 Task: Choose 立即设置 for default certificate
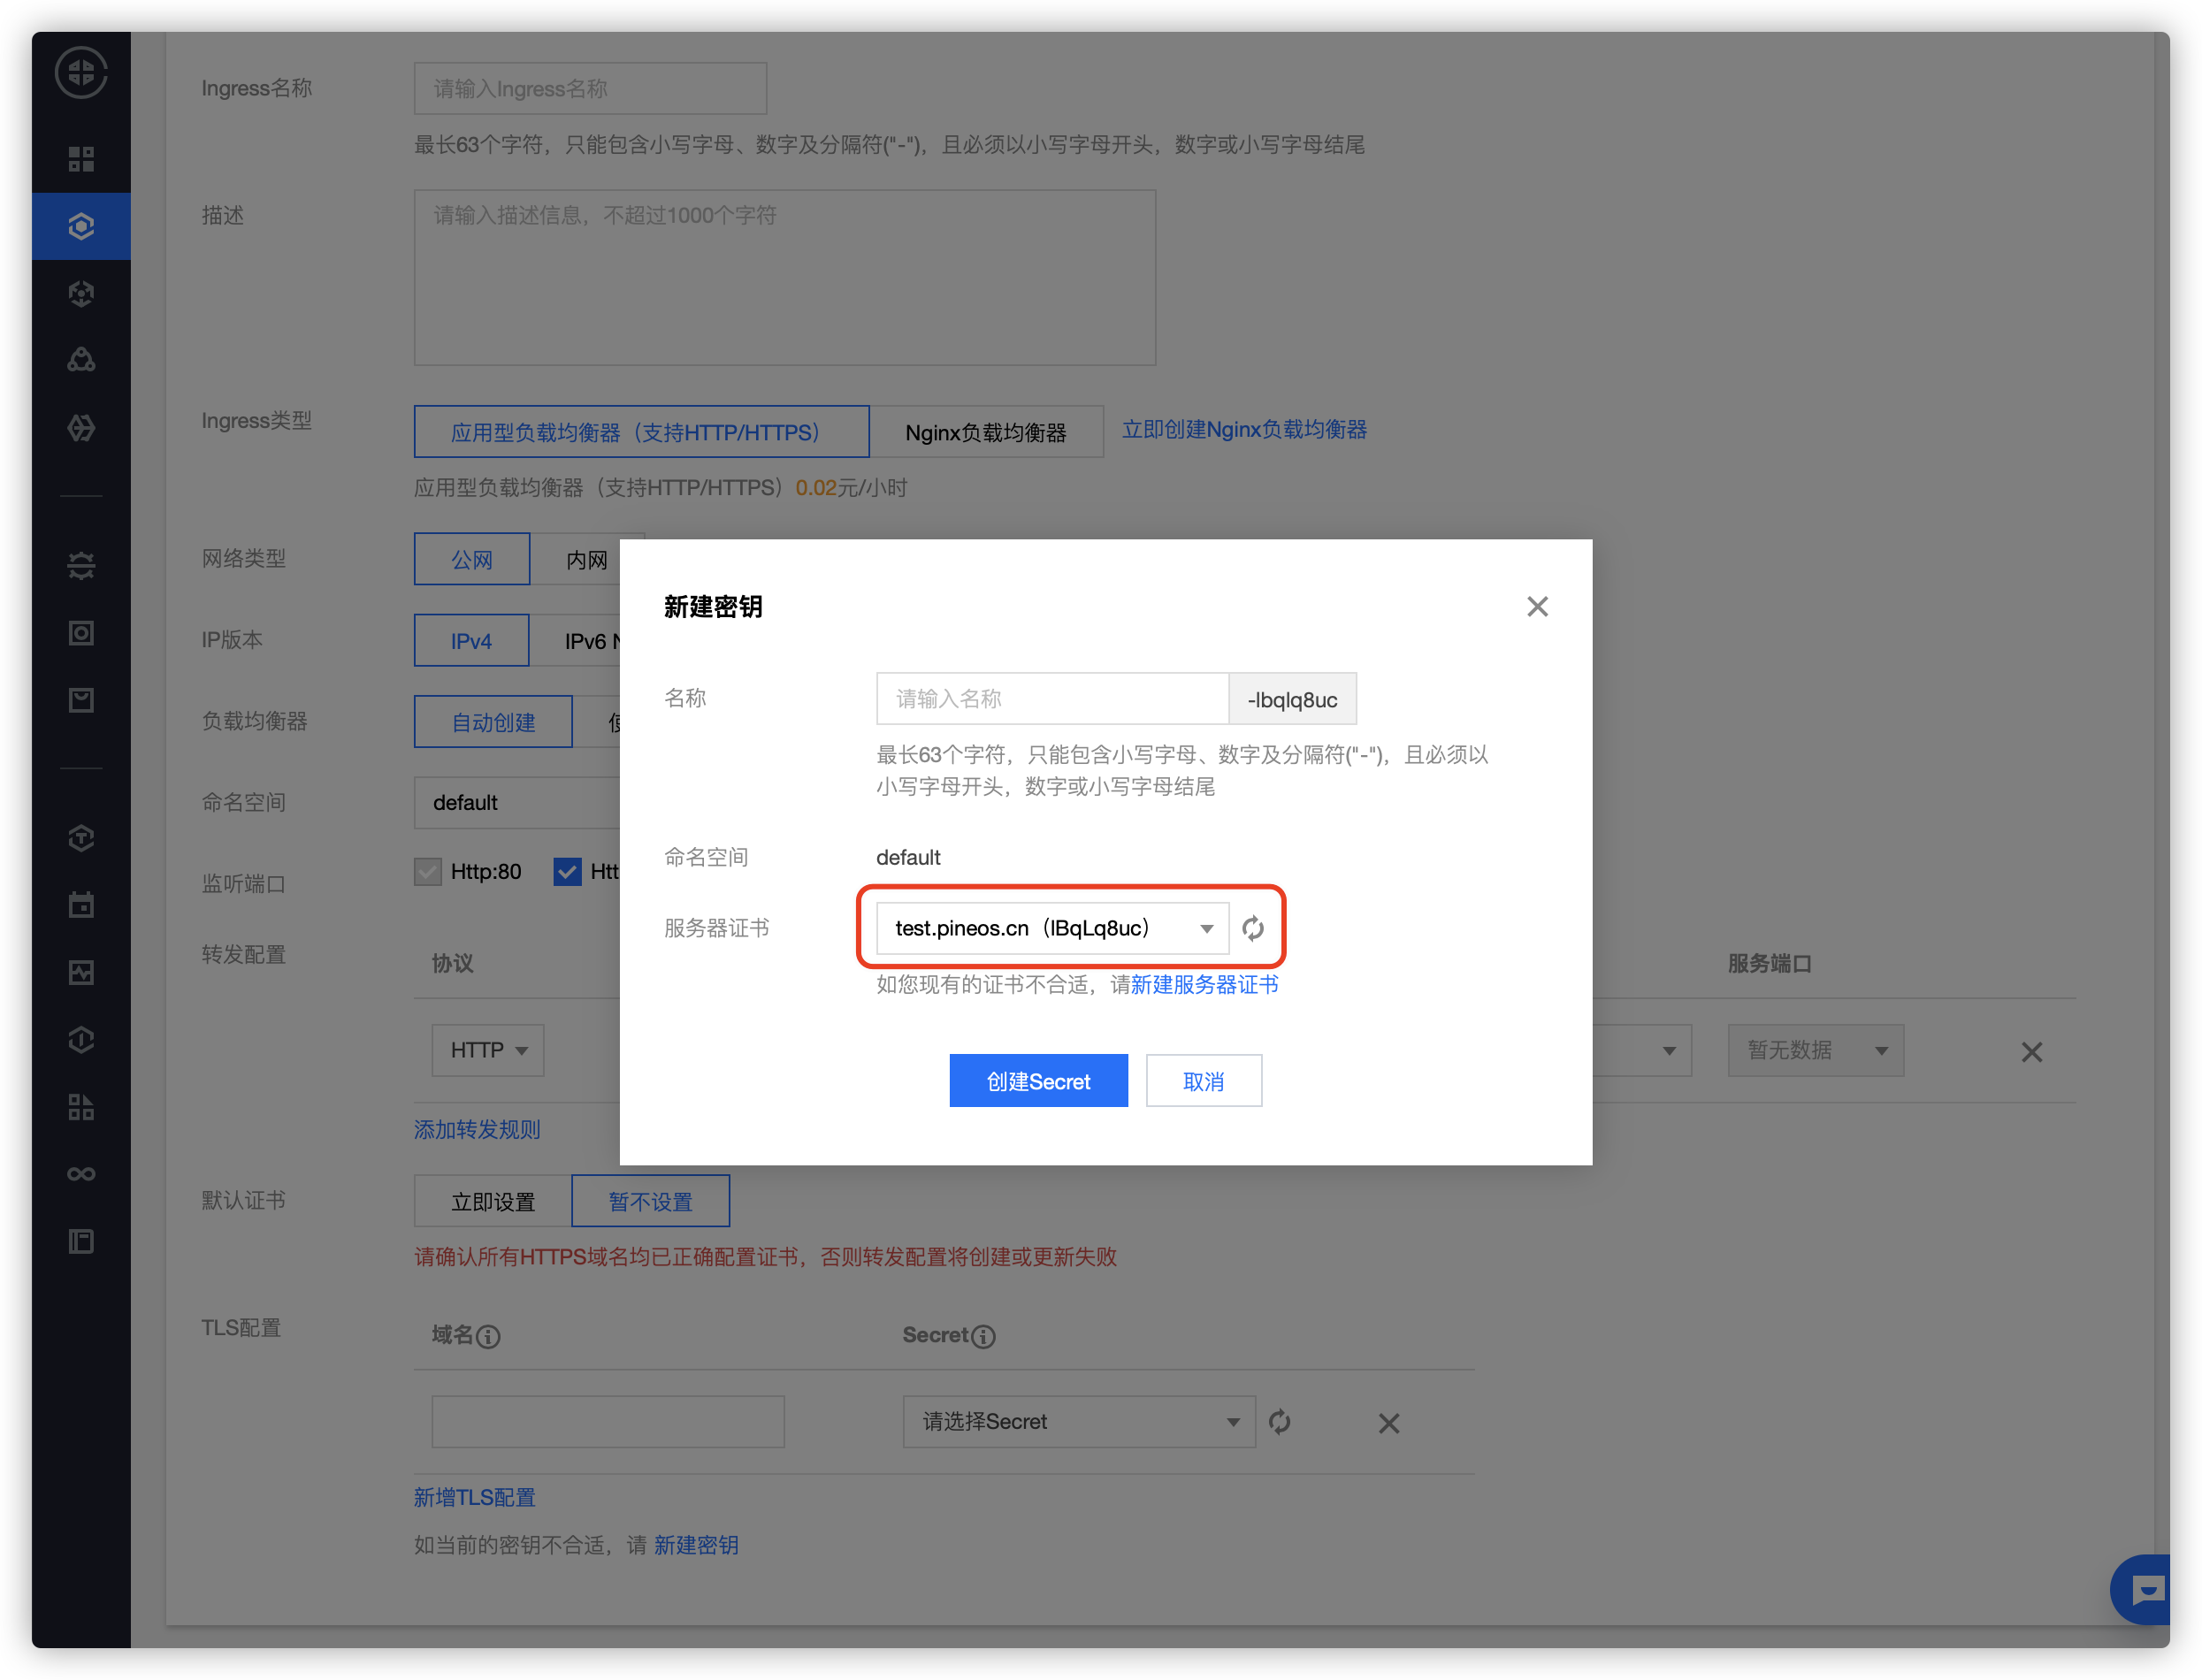click(493, 1202)
